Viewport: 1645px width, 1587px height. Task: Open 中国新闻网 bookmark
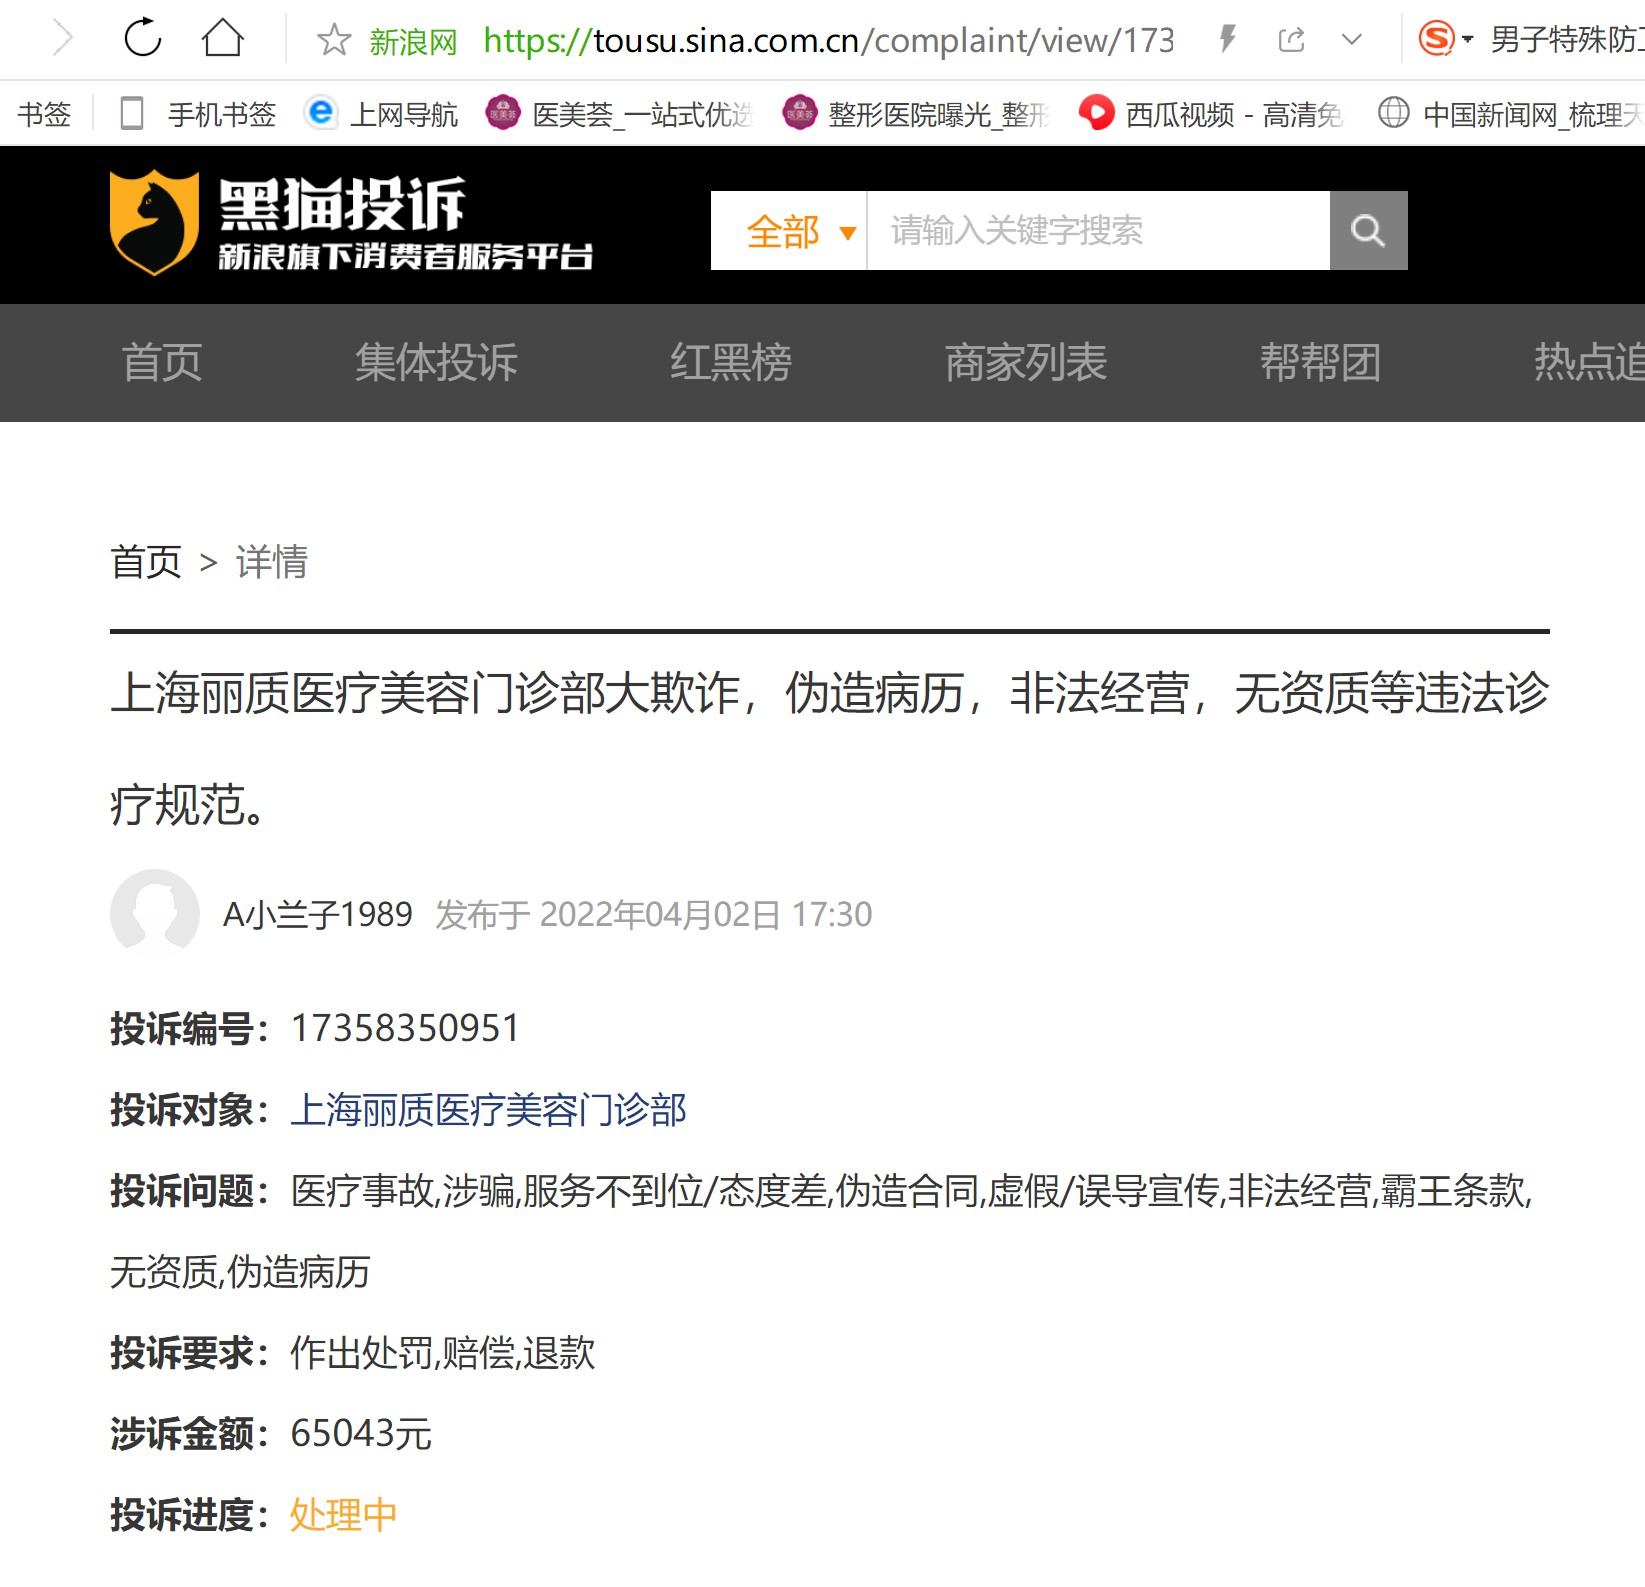[1533, 114]
